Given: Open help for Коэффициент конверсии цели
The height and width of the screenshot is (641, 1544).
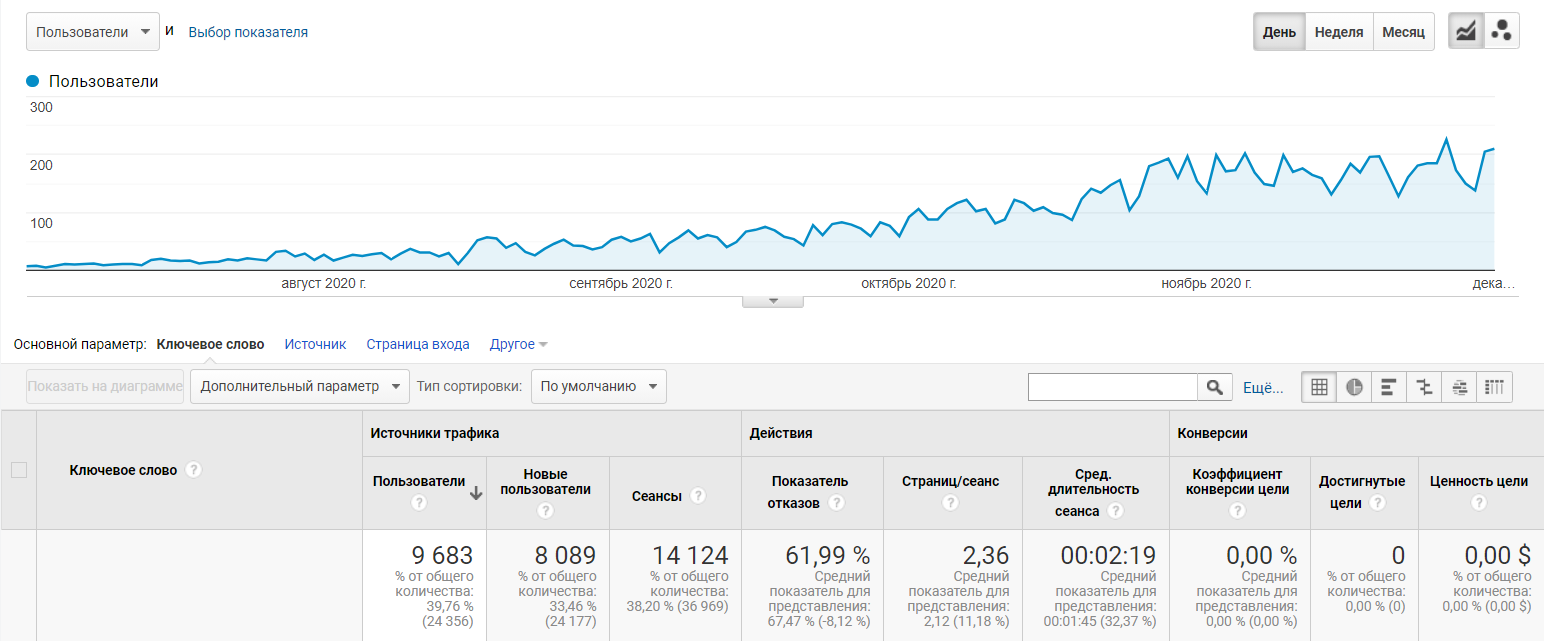Looking at the screenshot, I should click(1238, 511).
